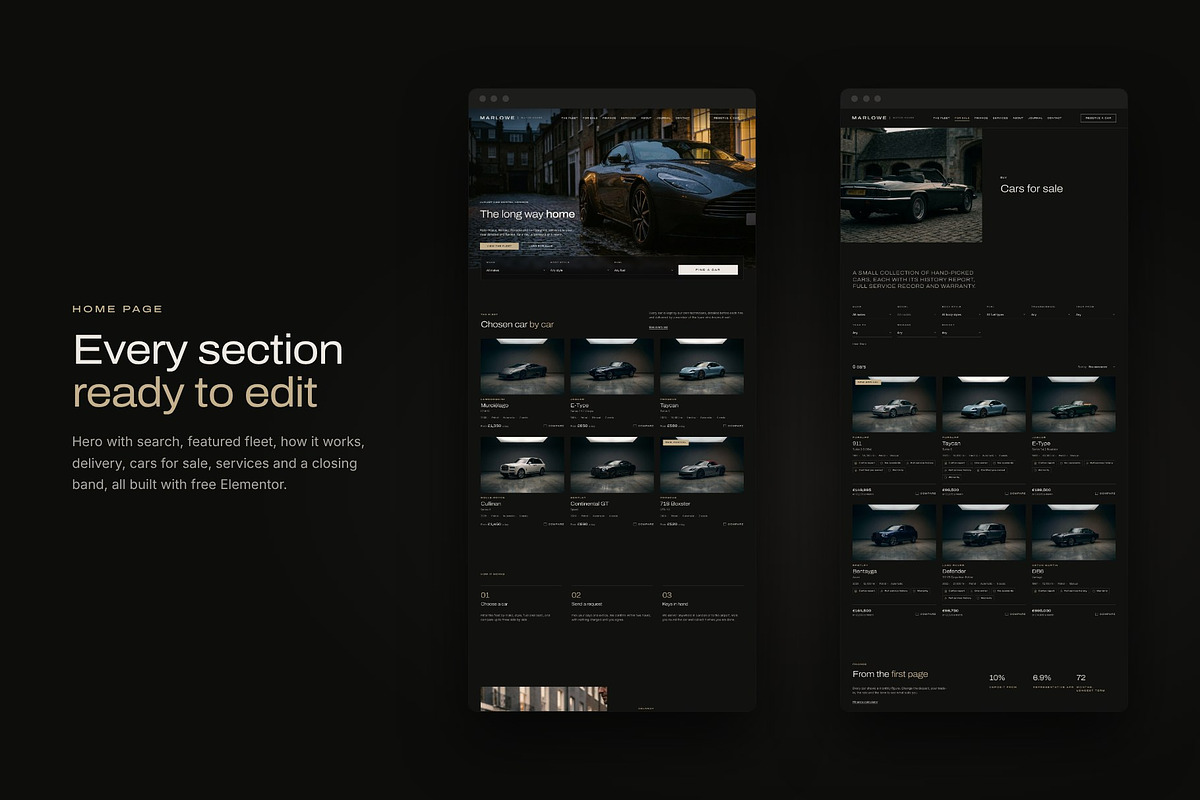Open FINANCE menu in home page window
This screenshot has height=800, width=1200.
[x=609, y=118]
